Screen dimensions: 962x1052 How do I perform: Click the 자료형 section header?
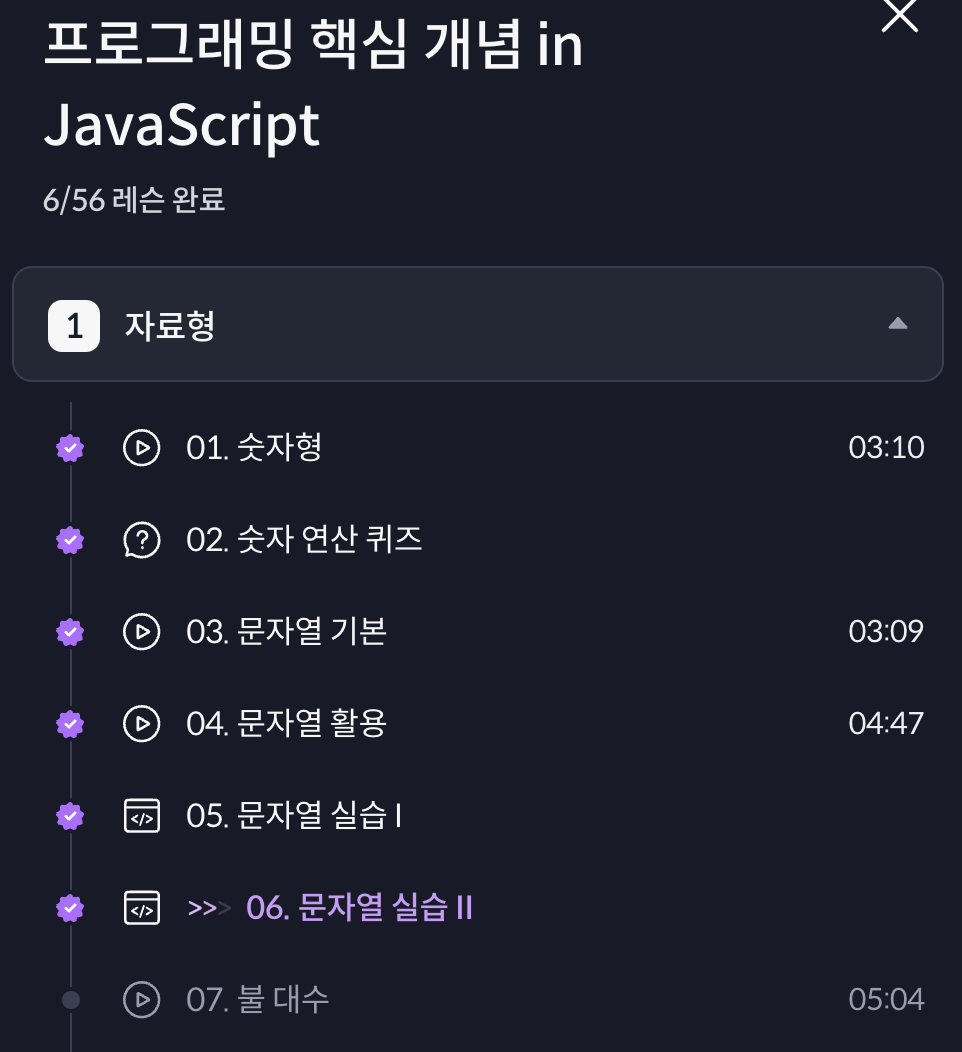(x=478, y=324)
